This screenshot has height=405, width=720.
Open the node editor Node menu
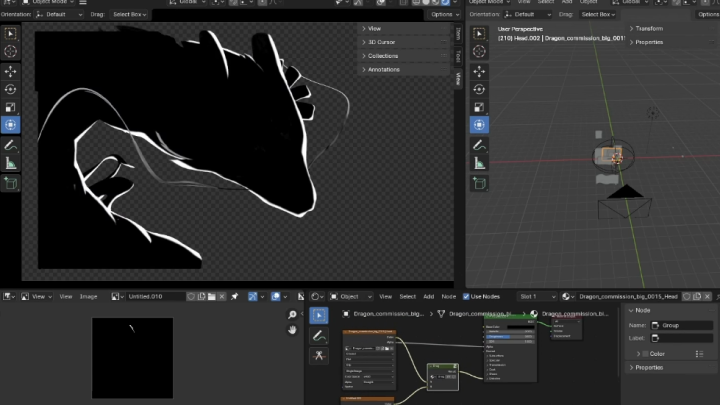(449, 297)
